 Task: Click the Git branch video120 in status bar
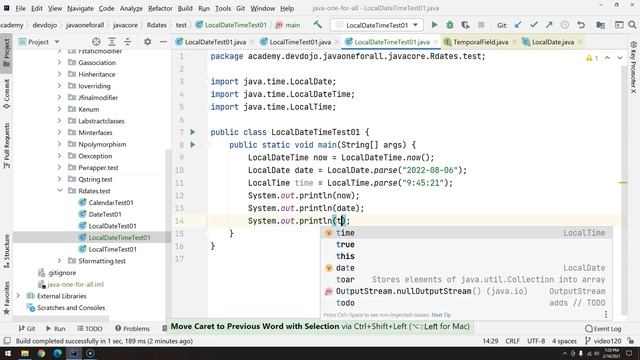pyautogui.click(x=603, y=341)
